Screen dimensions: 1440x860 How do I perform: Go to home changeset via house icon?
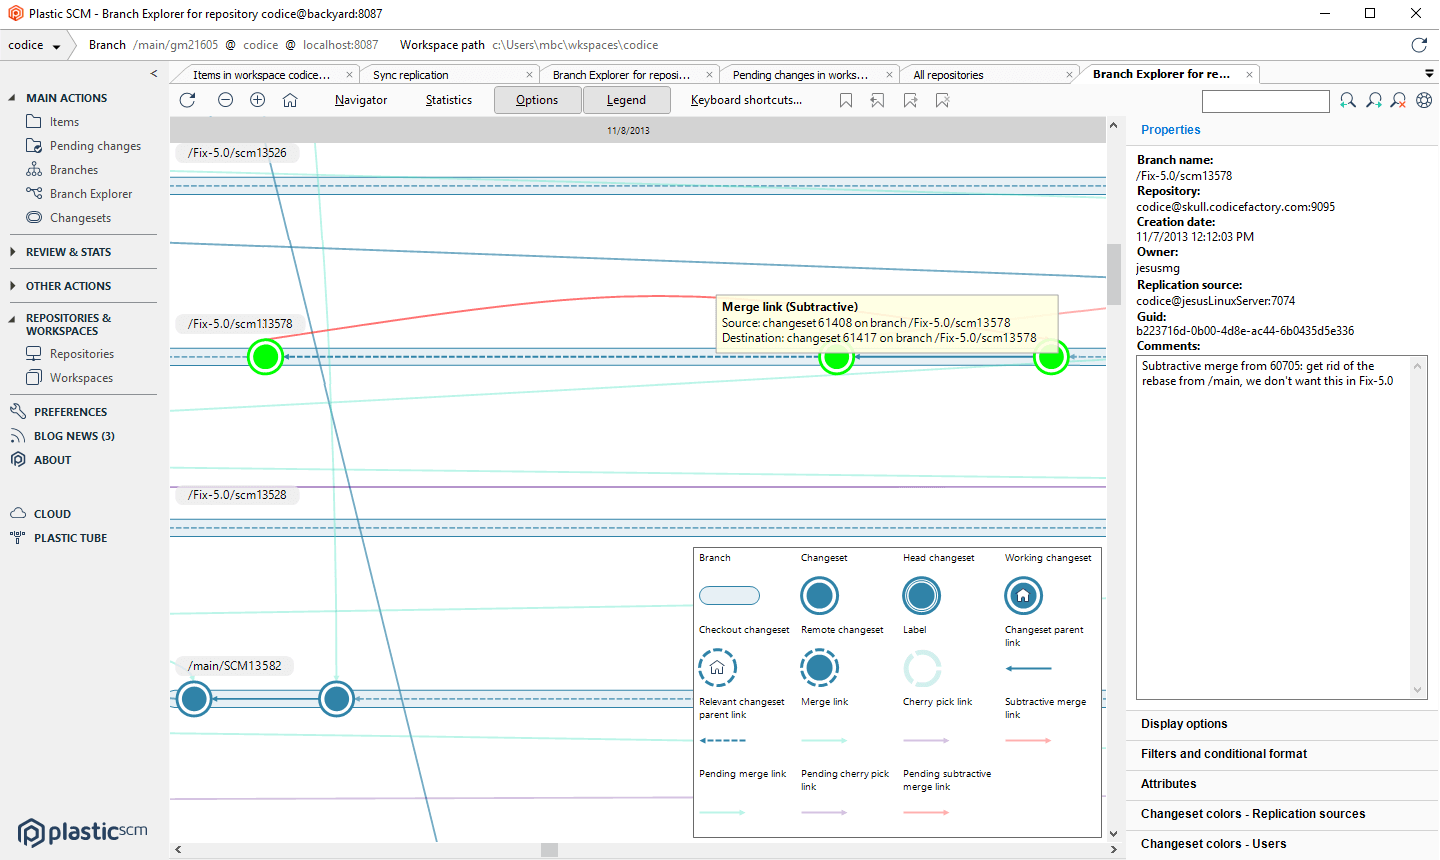click(290, 100)
